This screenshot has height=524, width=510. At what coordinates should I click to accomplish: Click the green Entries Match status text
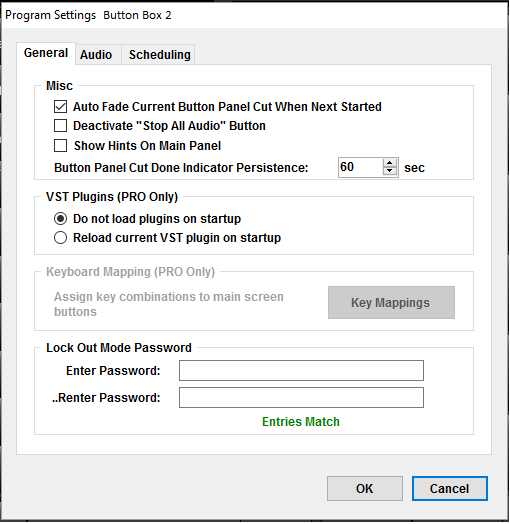tap(301, 422)
